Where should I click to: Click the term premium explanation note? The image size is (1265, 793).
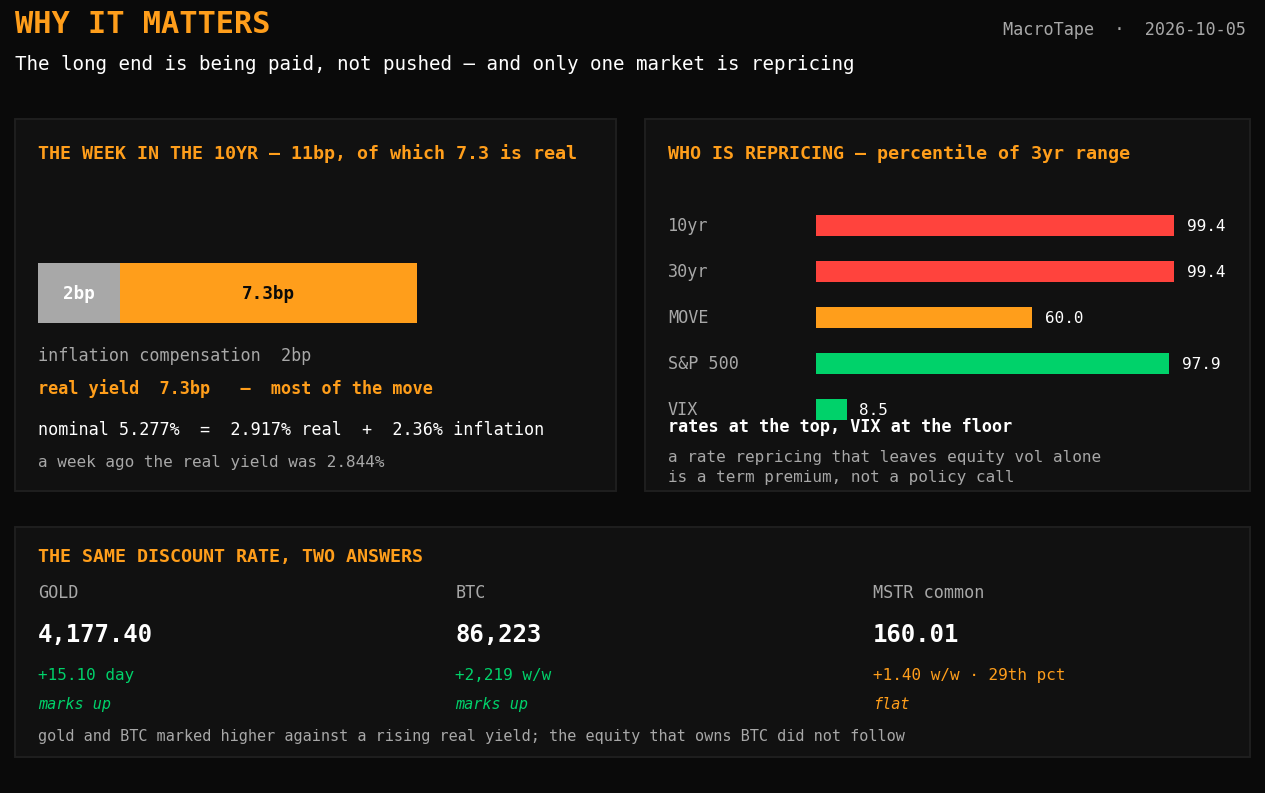click(884, 467)
